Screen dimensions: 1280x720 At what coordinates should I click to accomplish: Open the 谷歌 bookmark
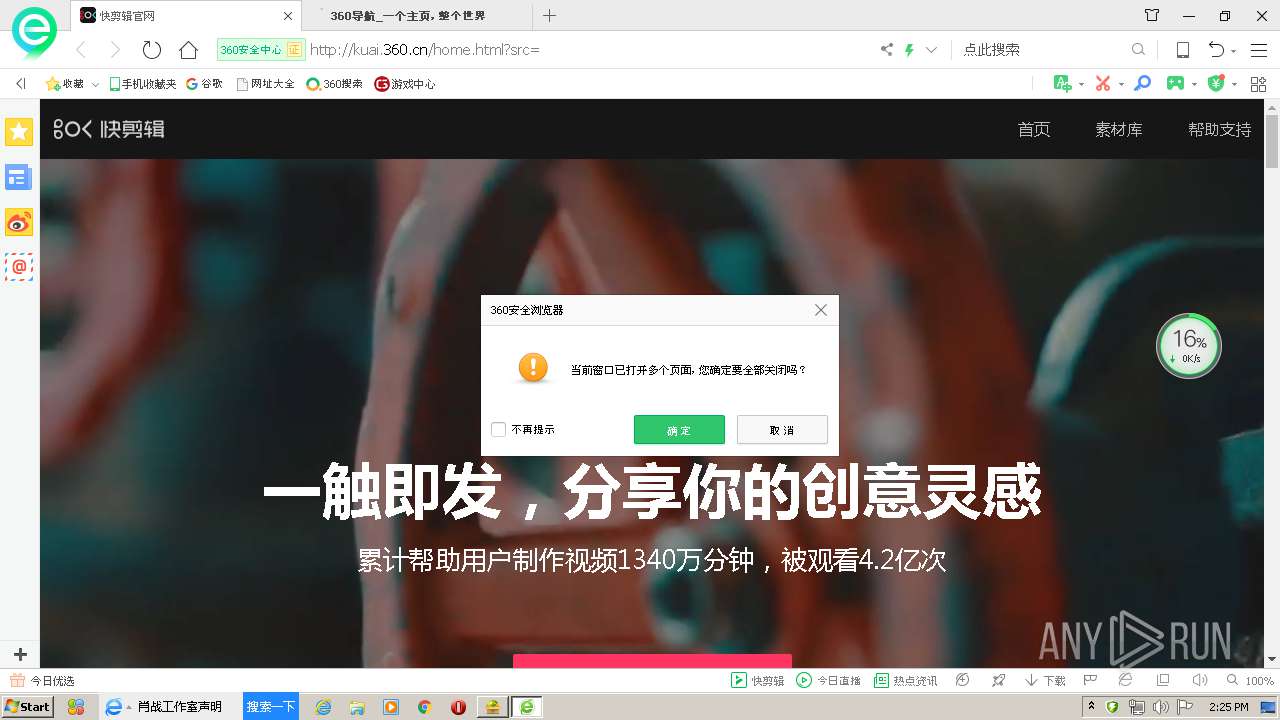pos(204,84)
